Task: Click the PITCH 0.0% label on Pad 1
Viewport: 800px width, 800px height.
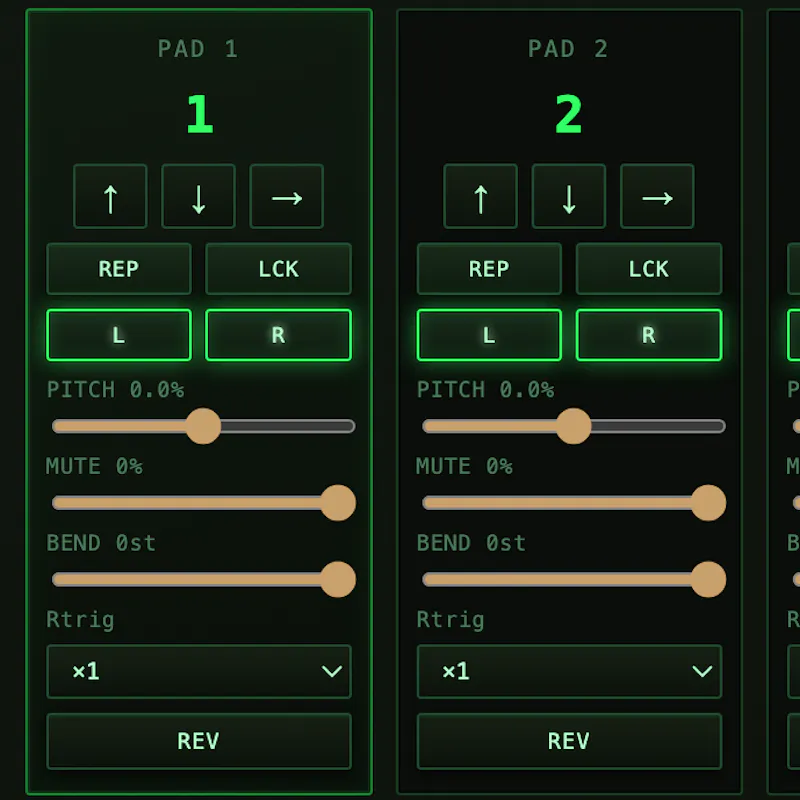Action: 115,390
